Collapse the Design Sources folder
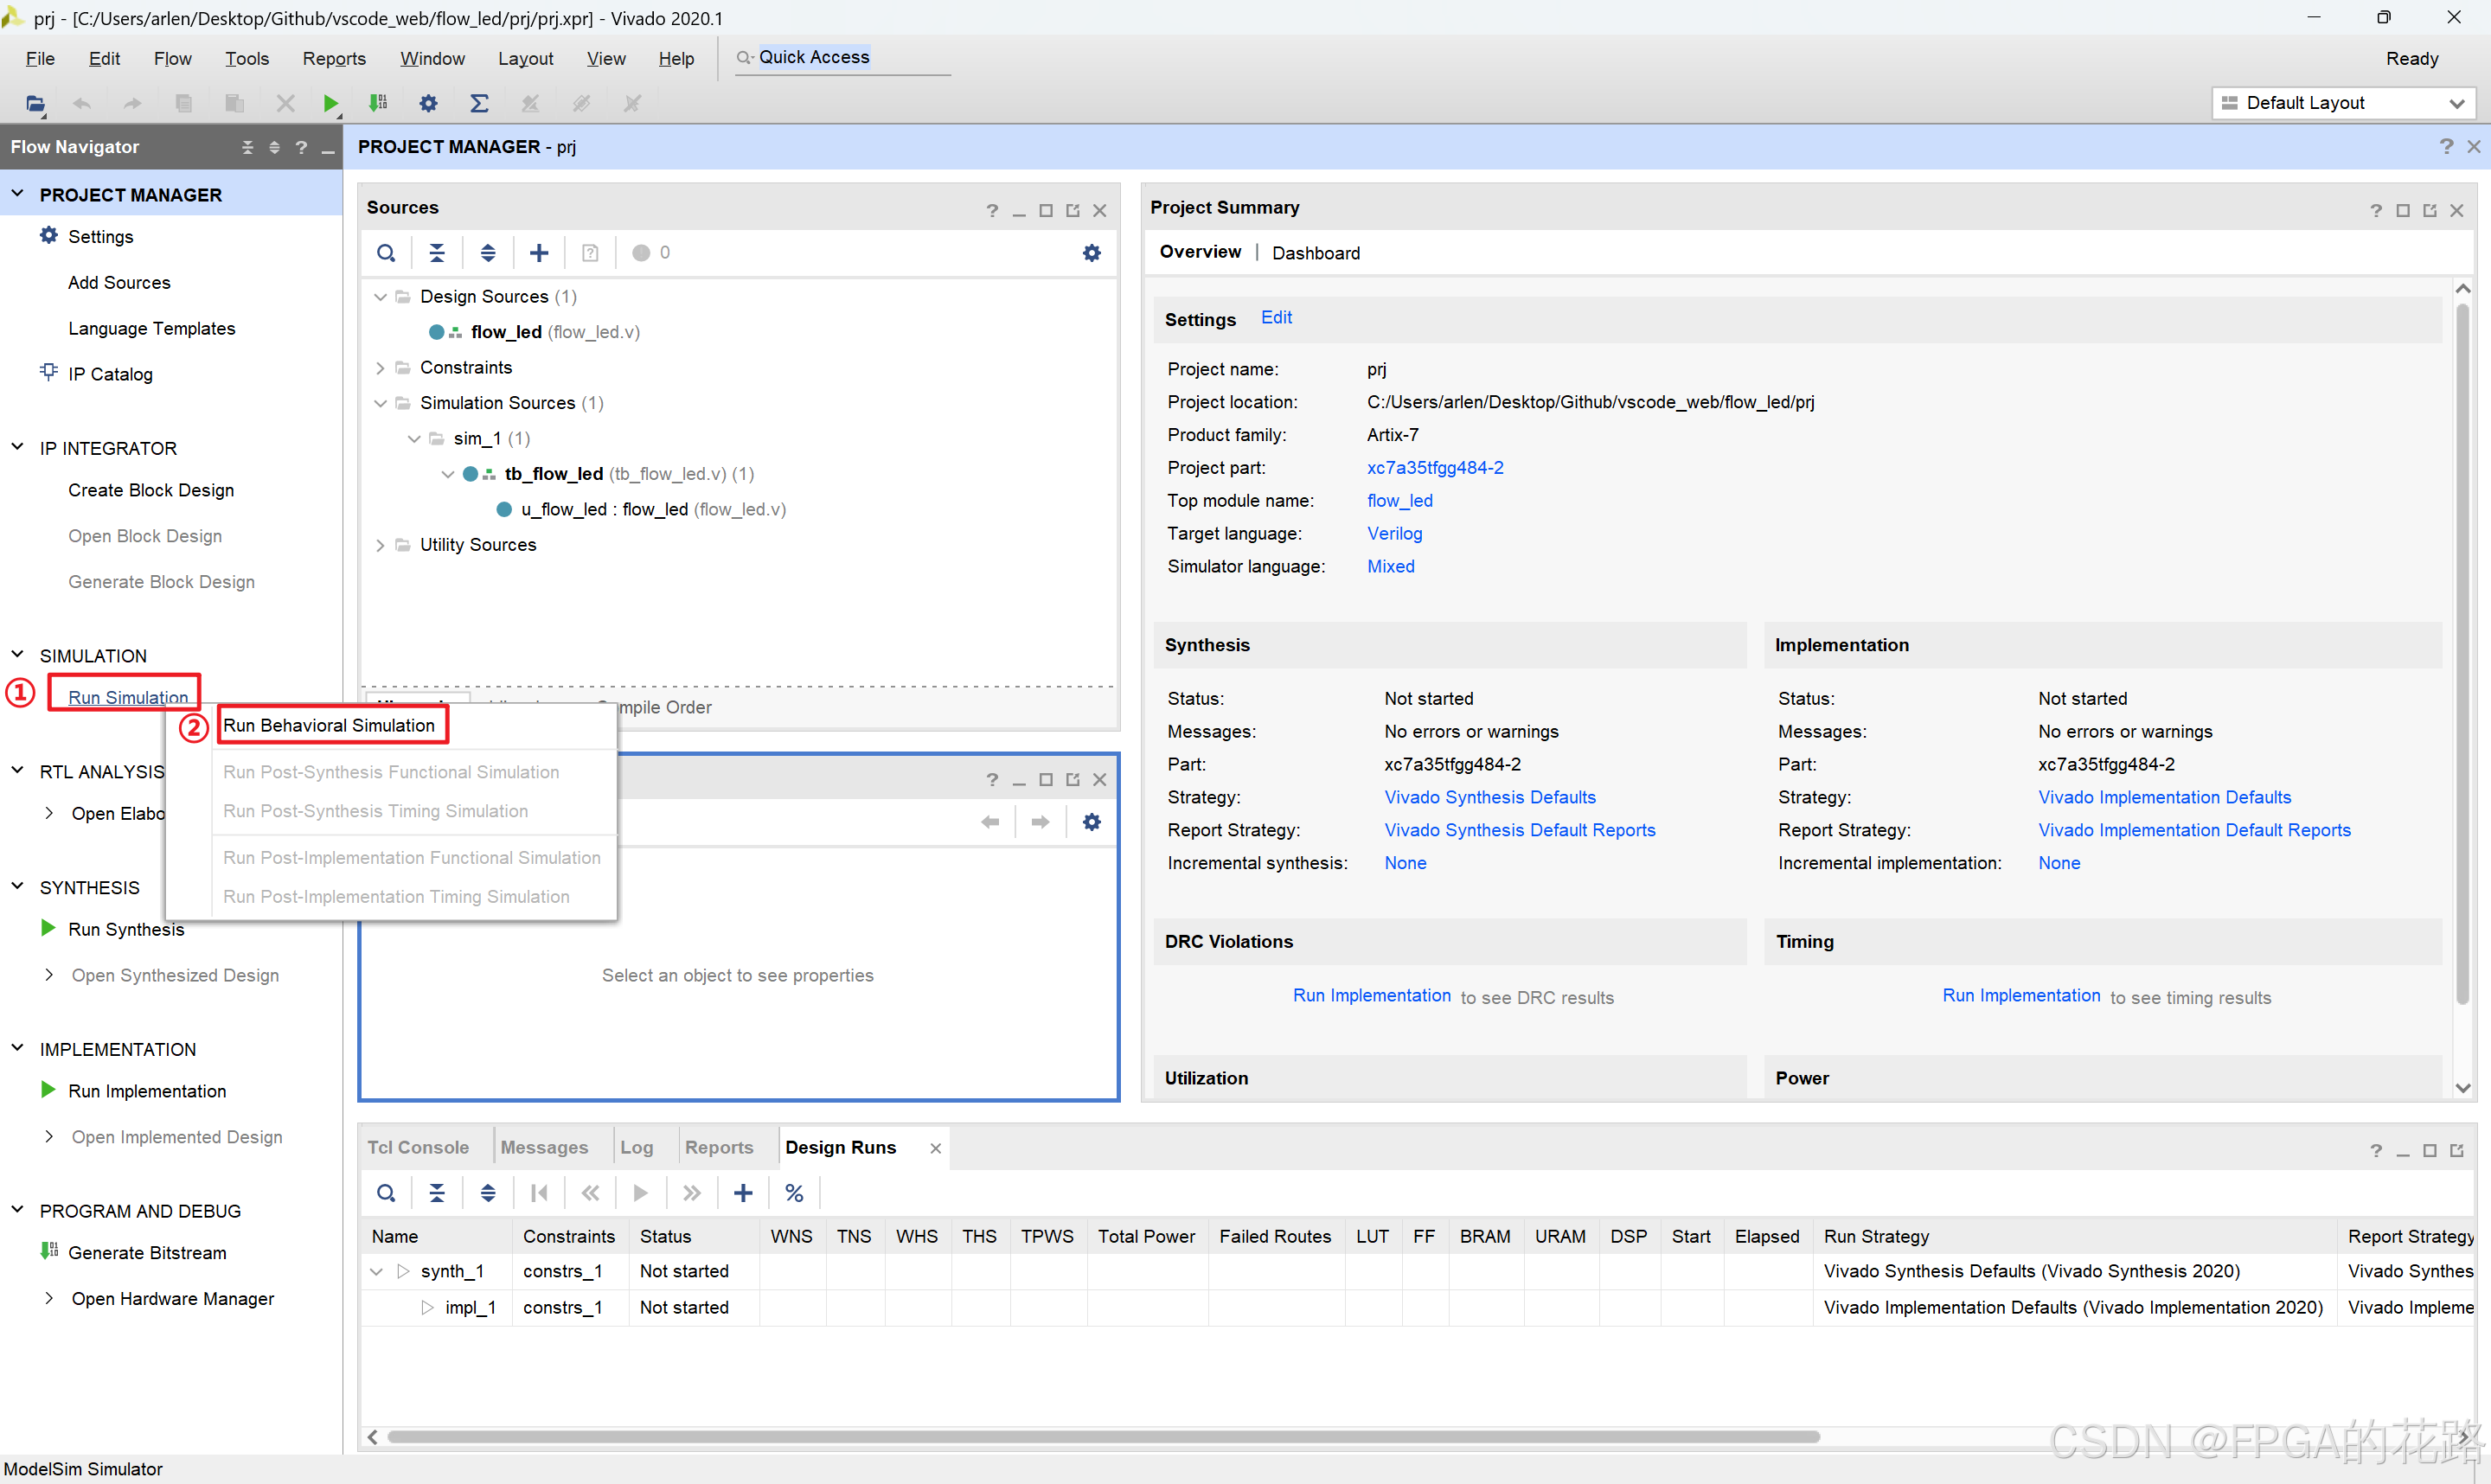The image size is (2491, 1484). tap(380, 297)
